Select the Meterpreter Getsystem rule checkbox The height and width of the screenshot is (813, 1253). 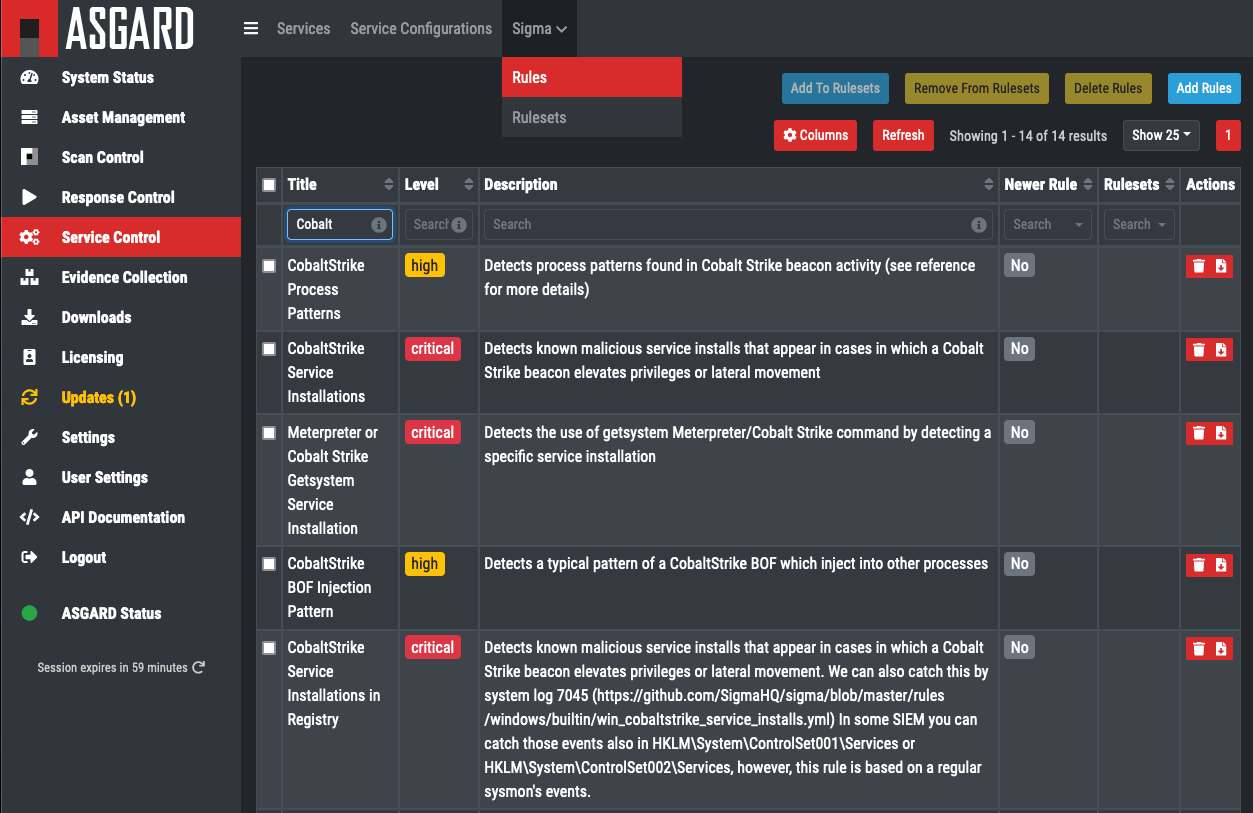coord(269,433)
